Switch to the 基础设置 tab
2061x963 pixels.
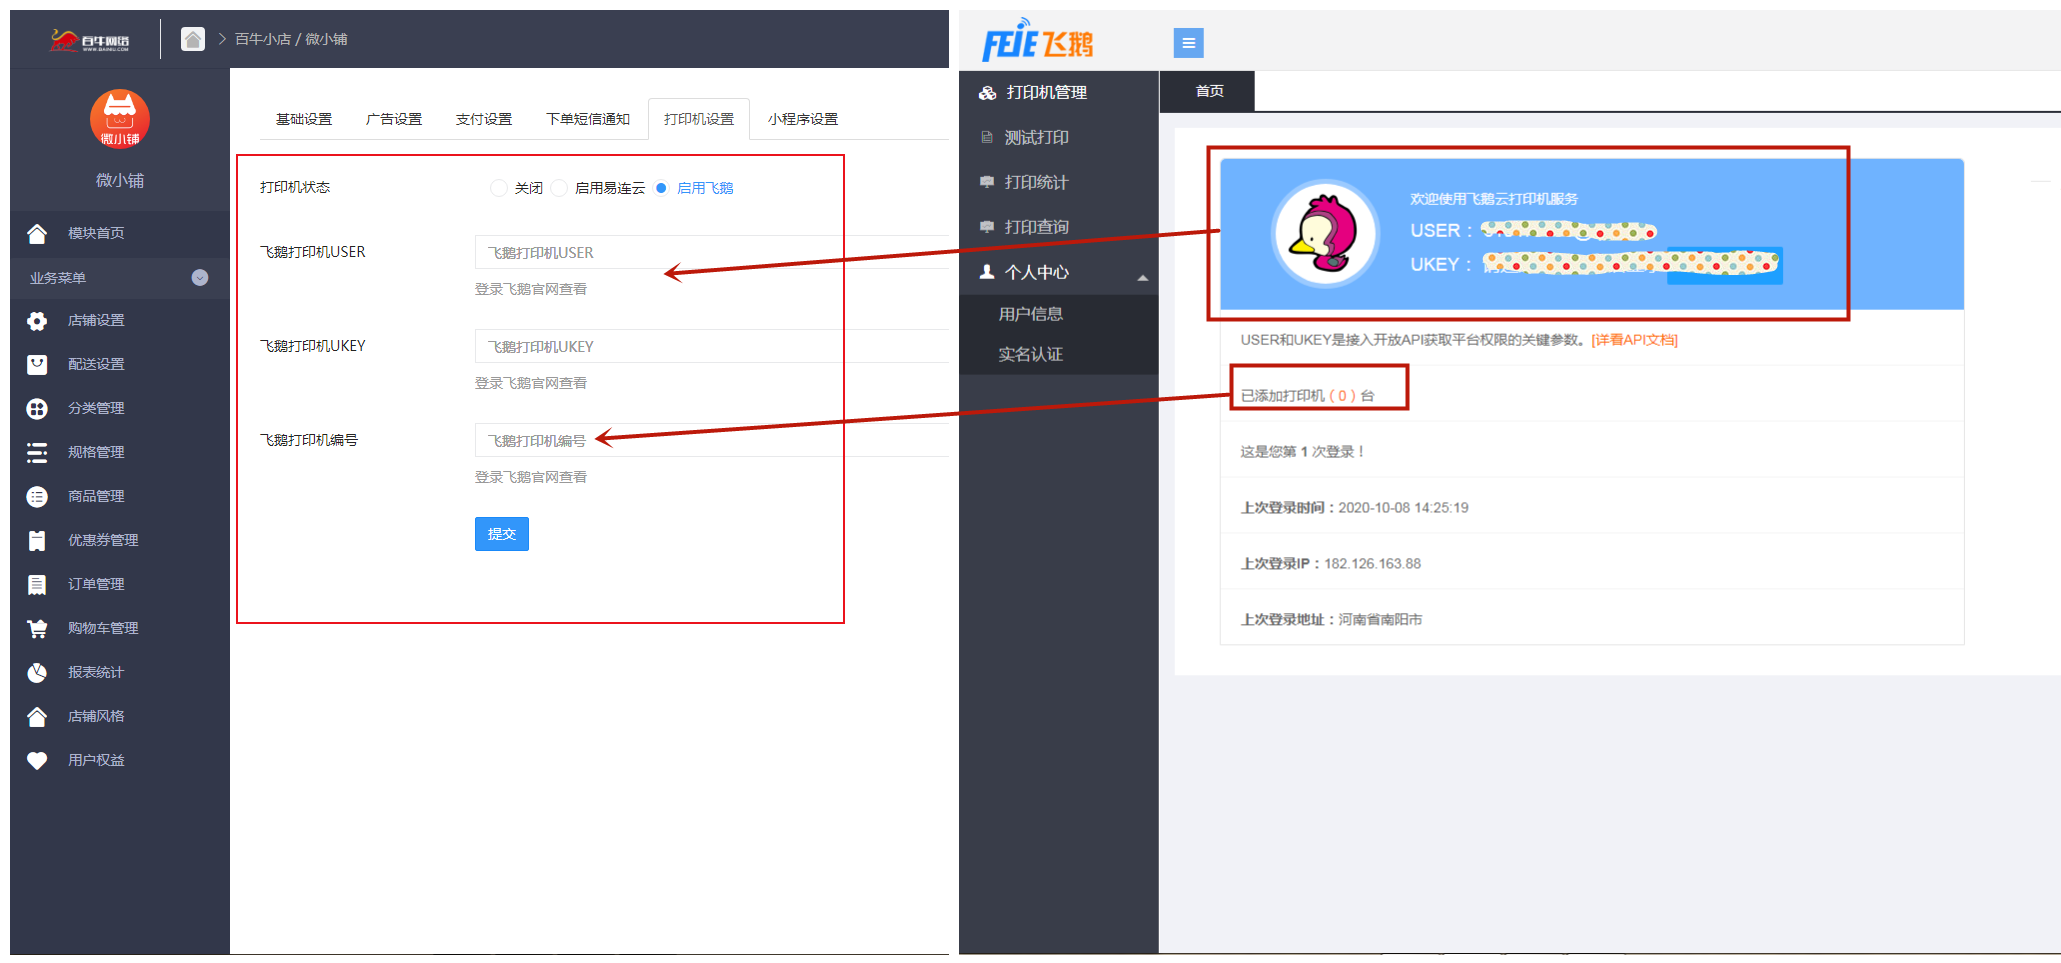[304, 119]
